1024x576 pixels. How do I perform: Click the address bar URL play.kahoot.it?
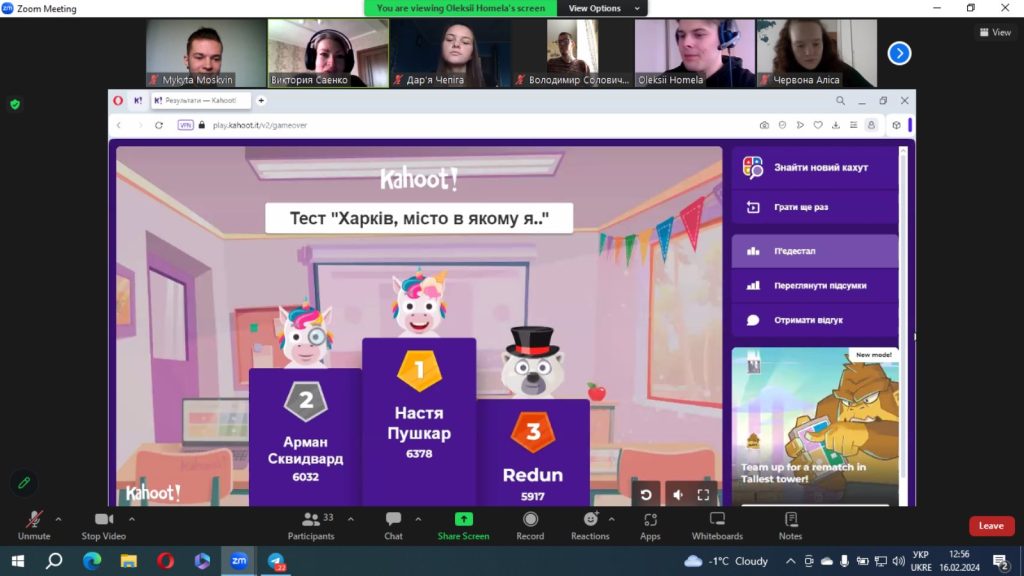[260, 125]
